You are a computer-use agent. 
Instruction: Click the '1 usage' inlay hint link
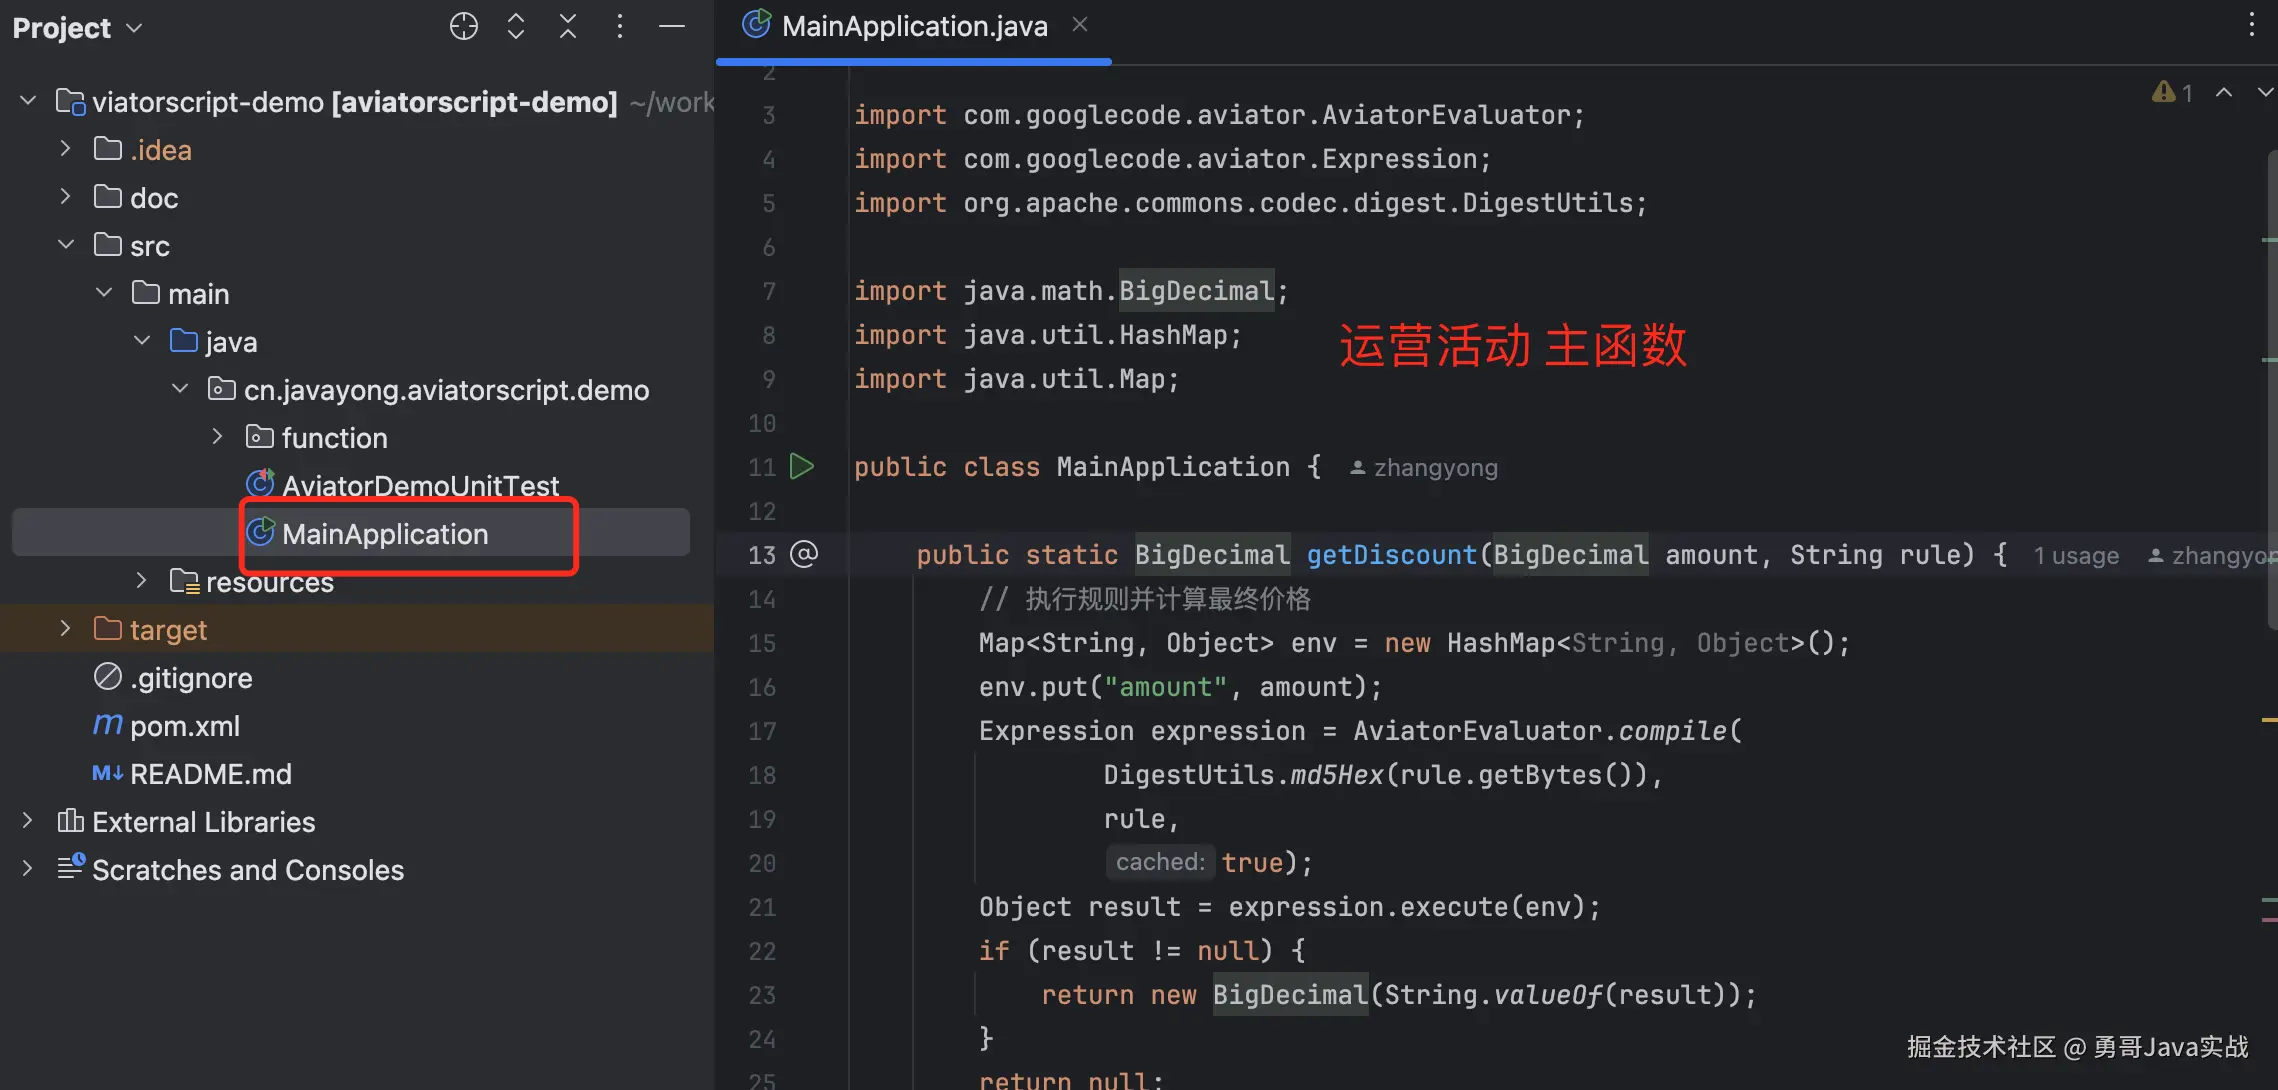tap(2076, 556)
